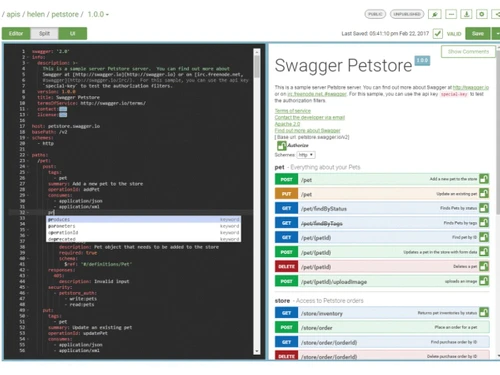Click the editor scrollbar up arrow
The image size is (500, 375).
257,52
